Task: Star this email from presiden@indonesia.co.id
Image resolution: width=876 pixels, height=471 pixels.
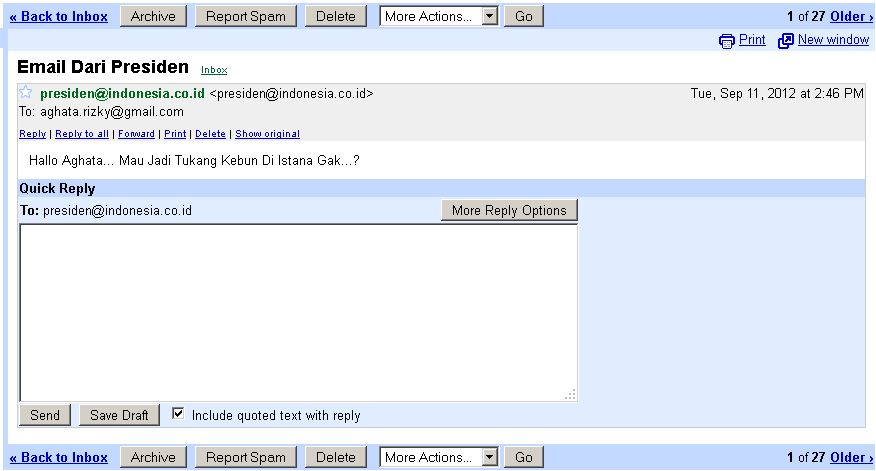Action: click(25, 93)
